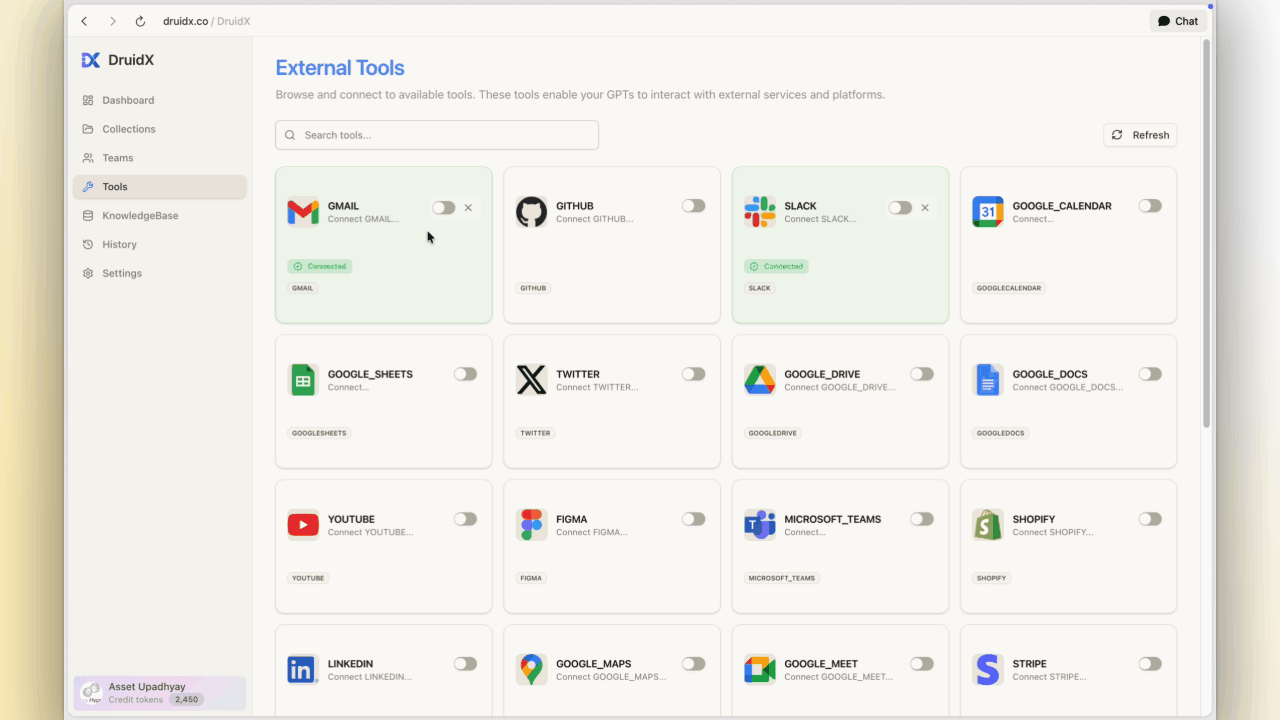The image size is (1280, 720).
Task: Click the Shopify icon on the SHOPIFY card
Action: [987, 524]
